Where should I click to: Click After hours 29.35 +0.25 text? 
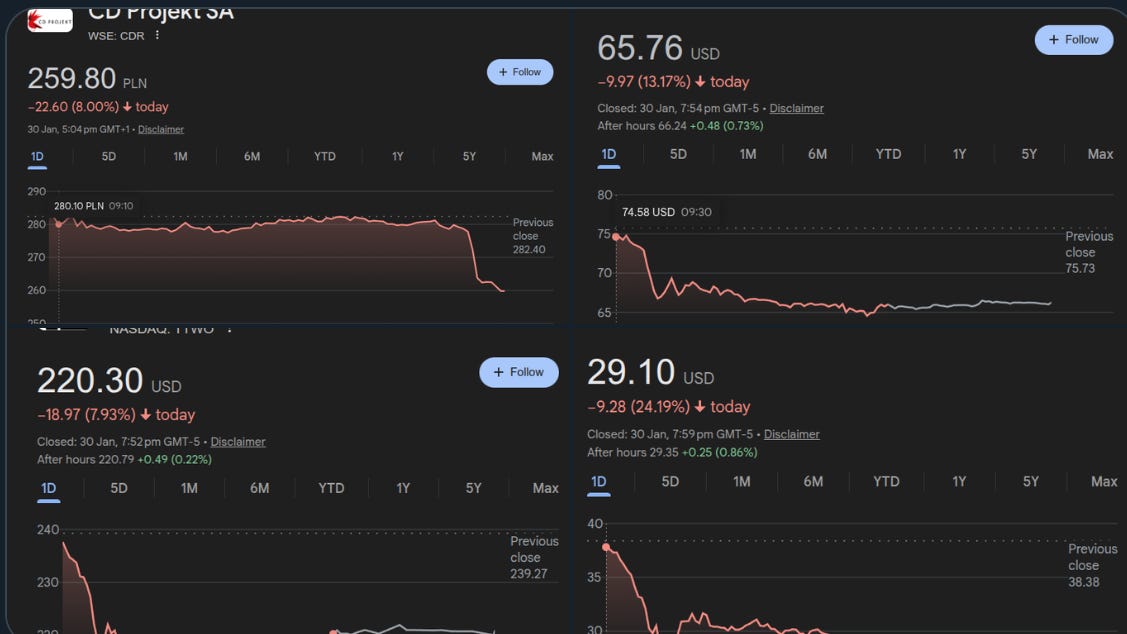click(672, 452)
